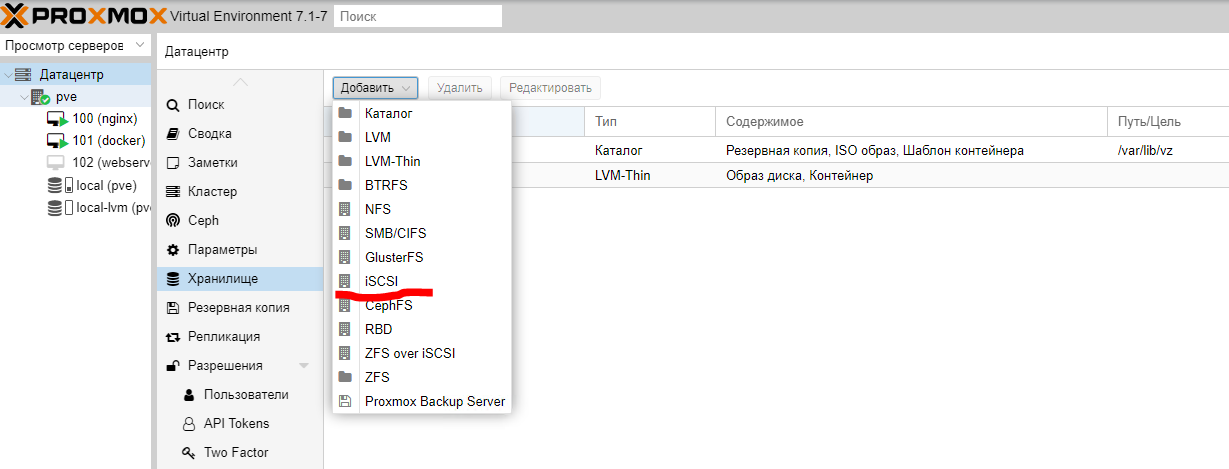Select NFS storage type in menu
Image resolution: width=1229 pixels, height=469 pixels.
378,209
